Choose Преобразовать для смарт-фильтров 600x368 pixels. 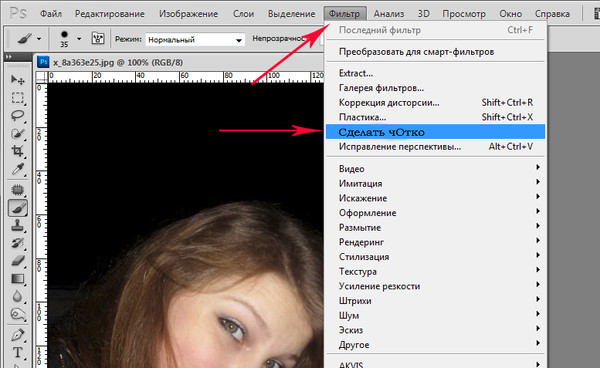[x=435, y=51]
